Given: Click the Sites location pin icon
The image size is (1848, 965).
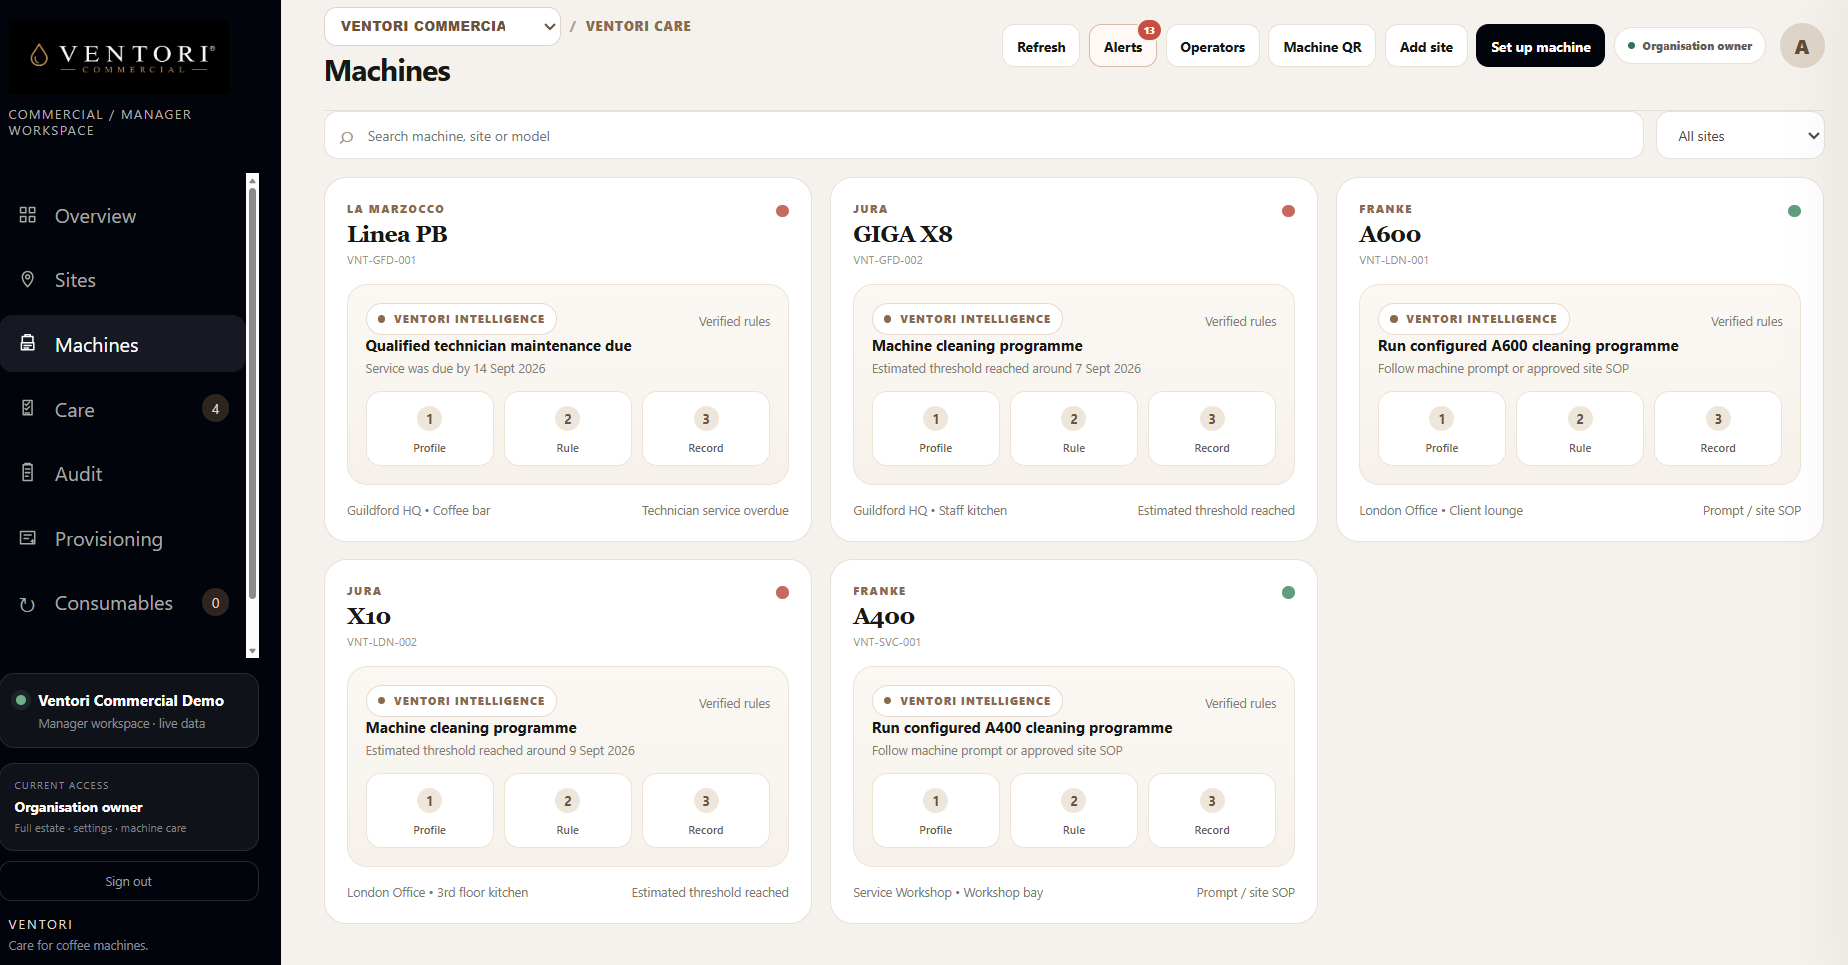Looking at the screenshot, I should click(x=28, y=279).
